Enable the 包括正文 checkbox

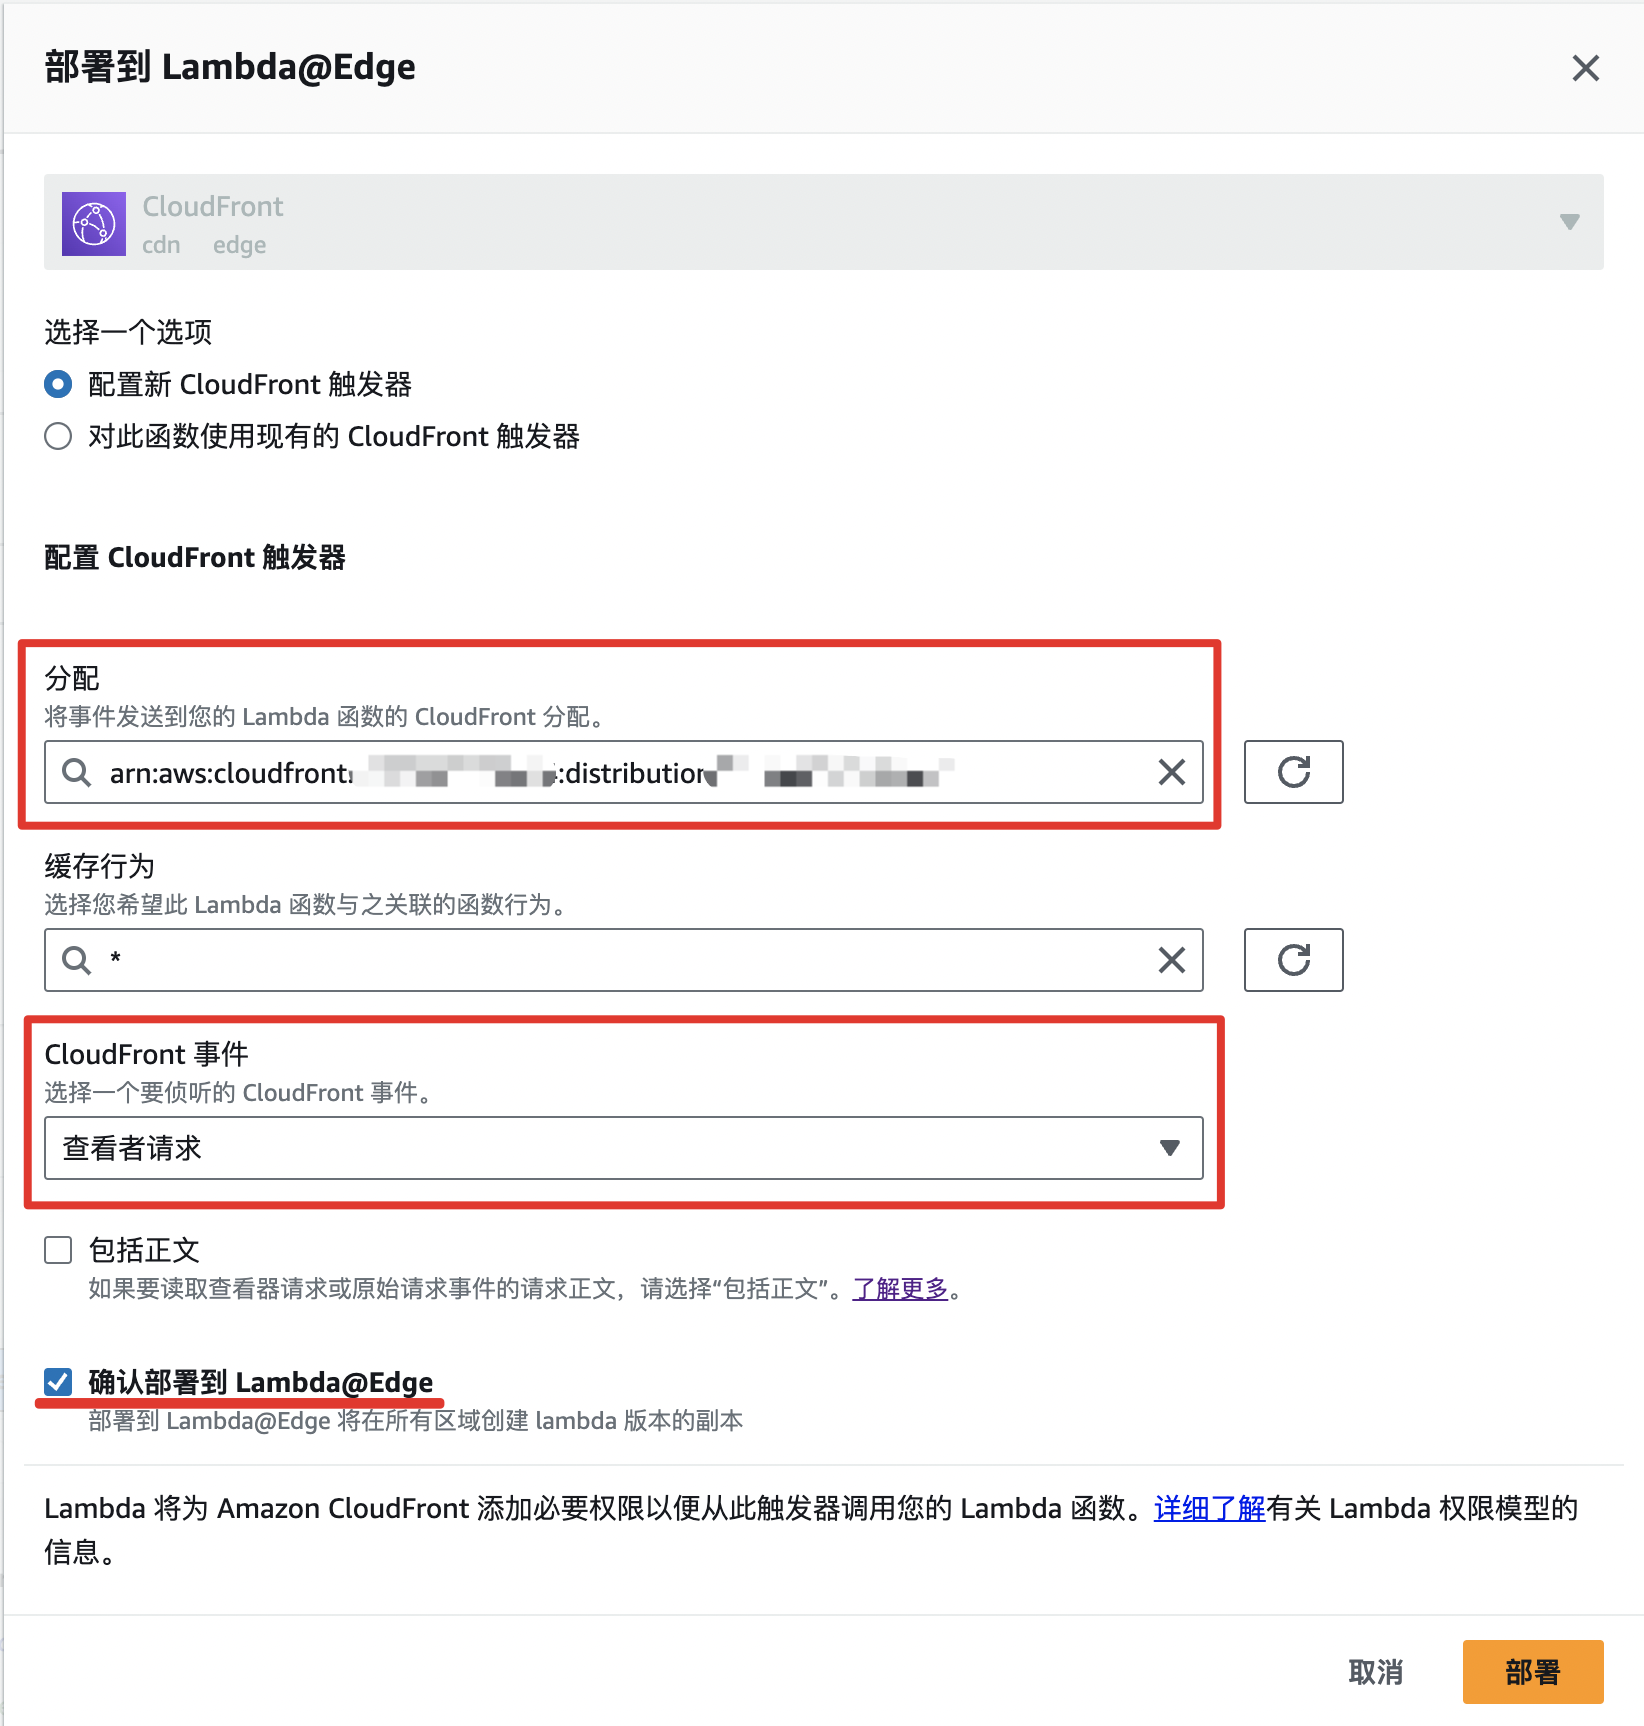coord(58,1250)
